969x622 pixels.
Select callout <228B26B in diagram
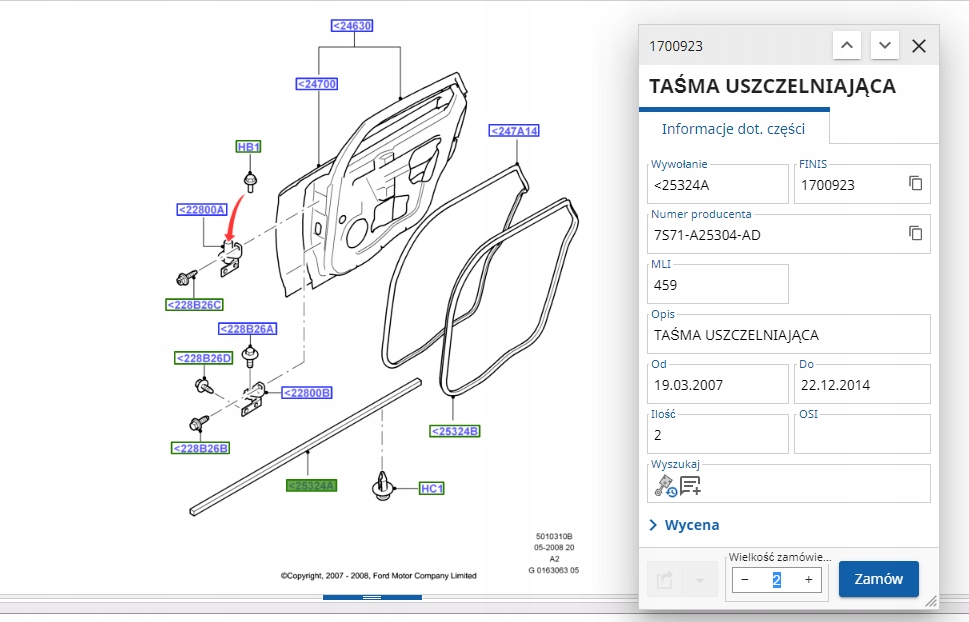pyautogui.click(x=200, y=448)
